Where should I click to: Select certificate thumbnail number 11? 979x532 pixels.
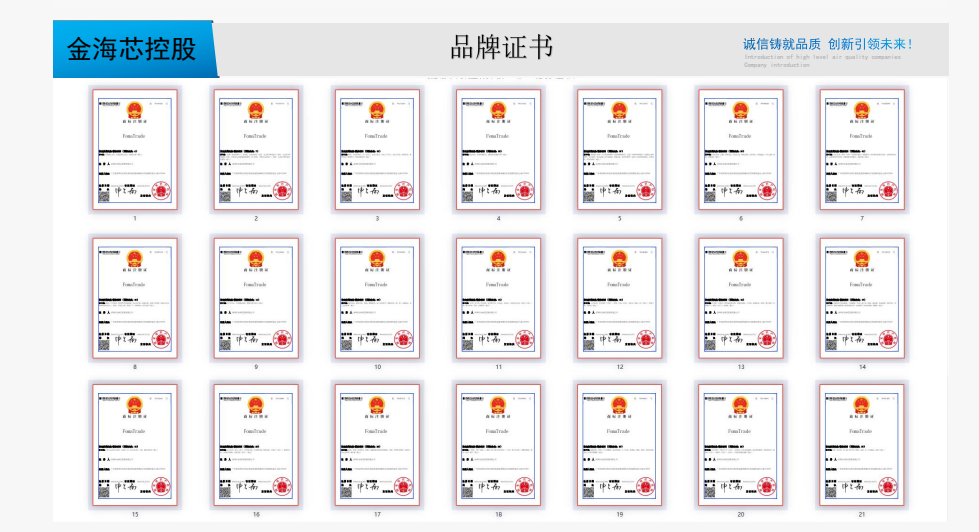(498, 298)
